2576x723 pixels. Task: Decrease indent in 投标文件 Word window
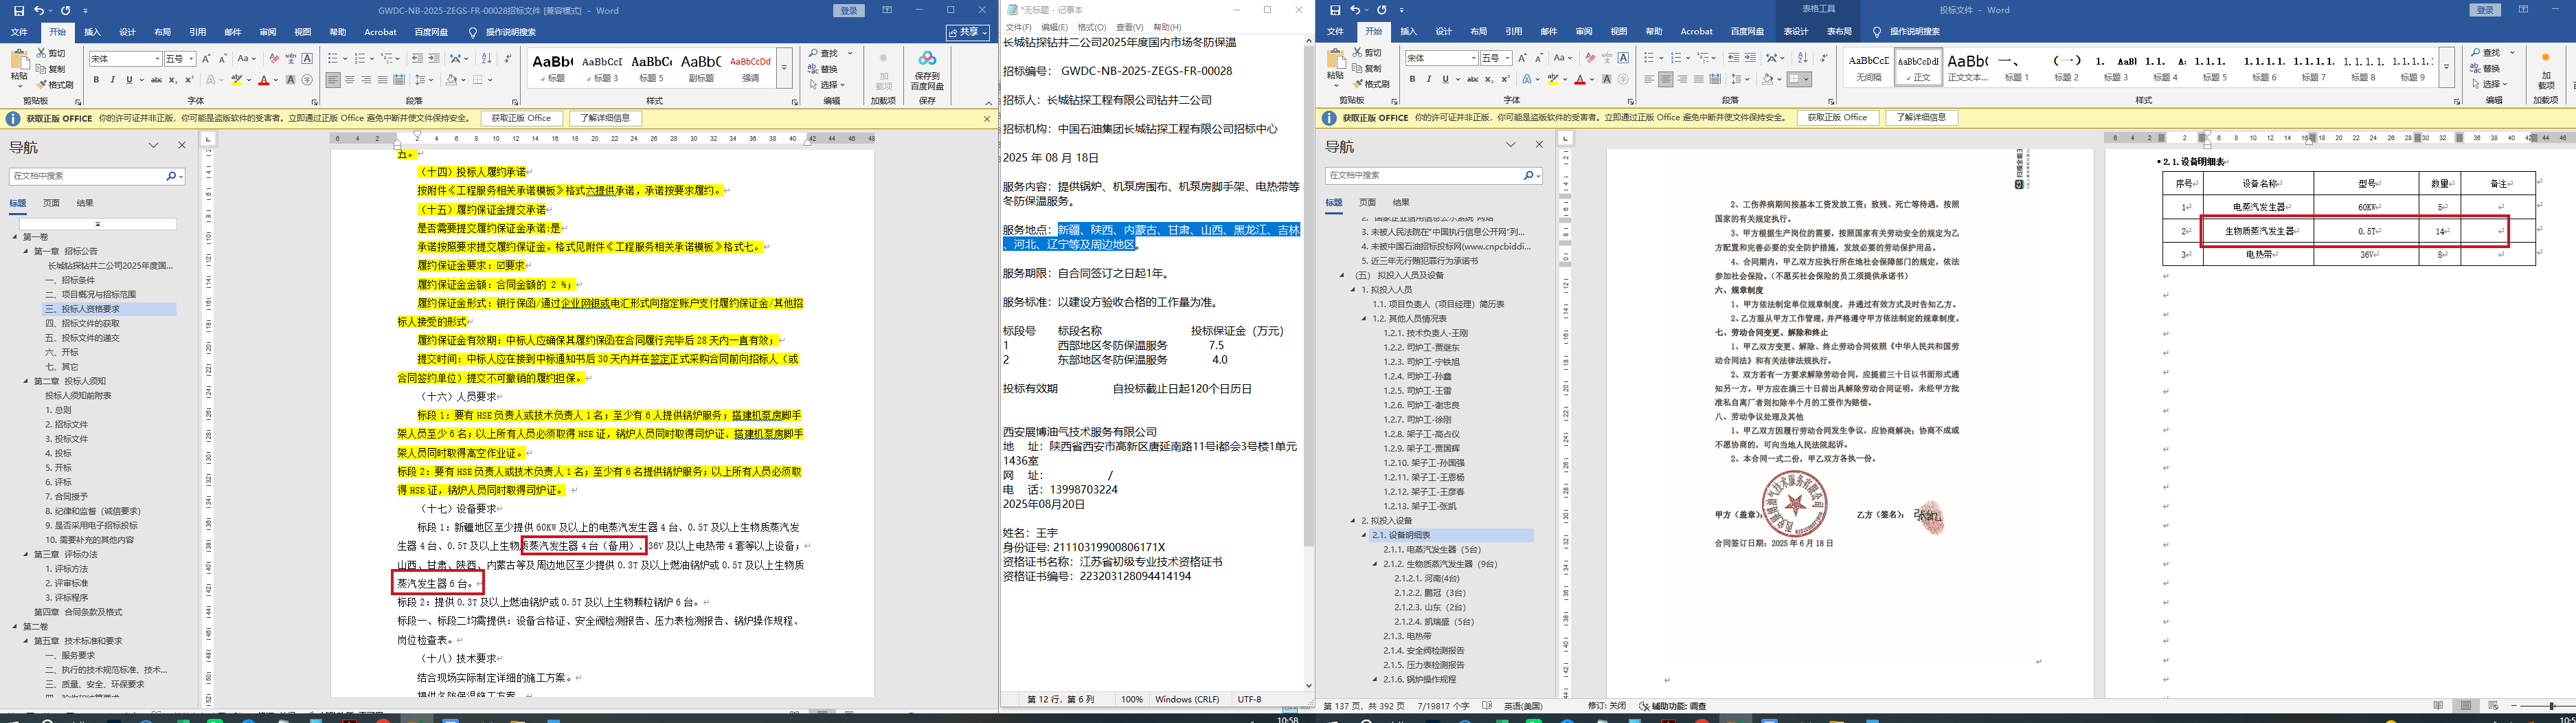point(1733,58)
